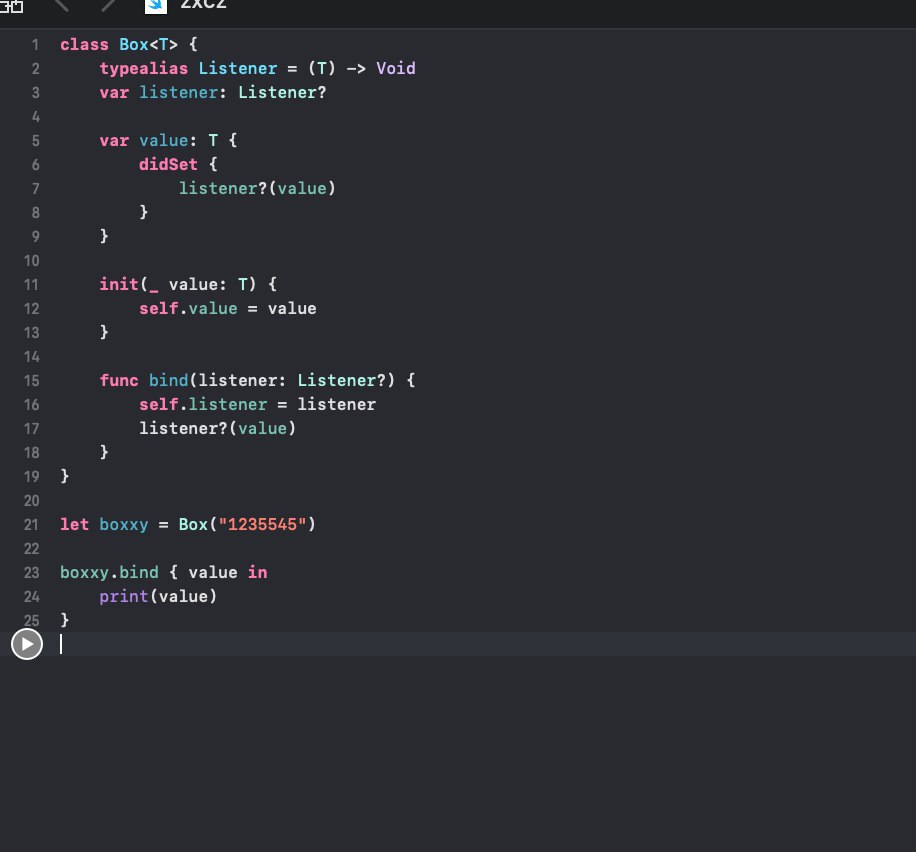Screen dimensions: 916x852
Task: Click the 'bind' function name on line 15
Action: click(168, 380)
